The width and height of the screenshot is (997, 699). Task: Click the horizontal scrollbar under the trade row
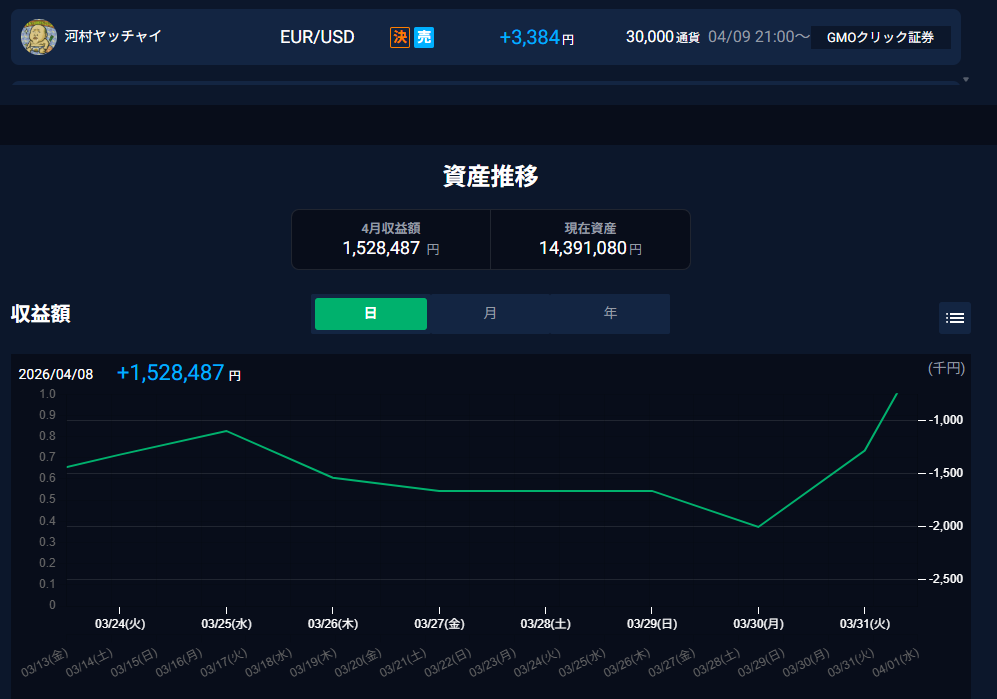[x=485, y=83]
